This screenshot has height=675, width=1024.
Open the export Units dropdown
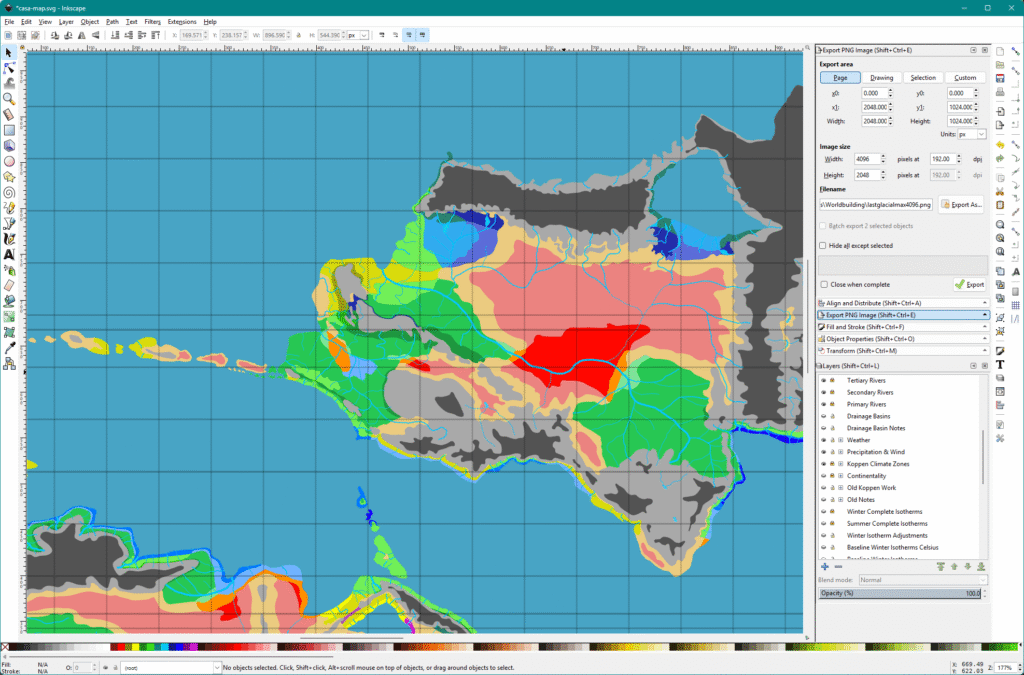(x=972, y=134)
